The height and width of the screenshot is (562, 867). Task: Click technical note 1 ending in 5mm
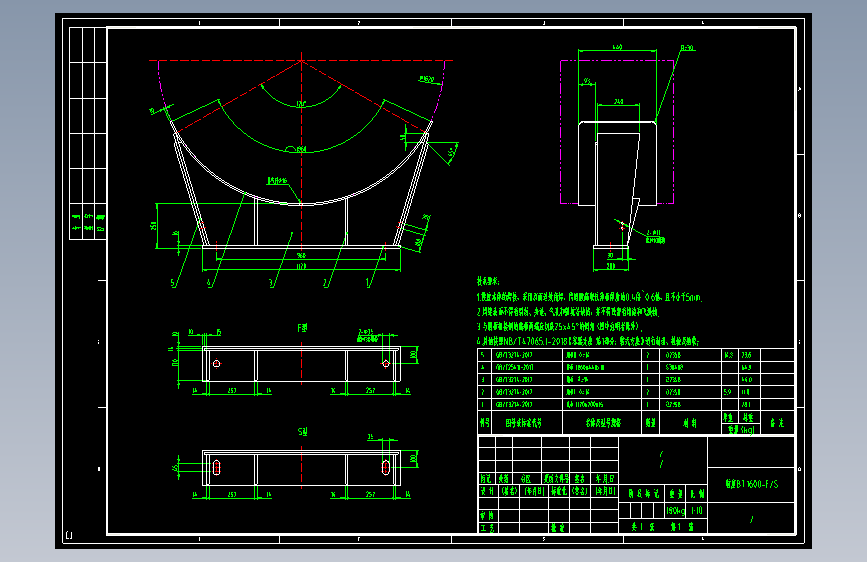[589, 297]
